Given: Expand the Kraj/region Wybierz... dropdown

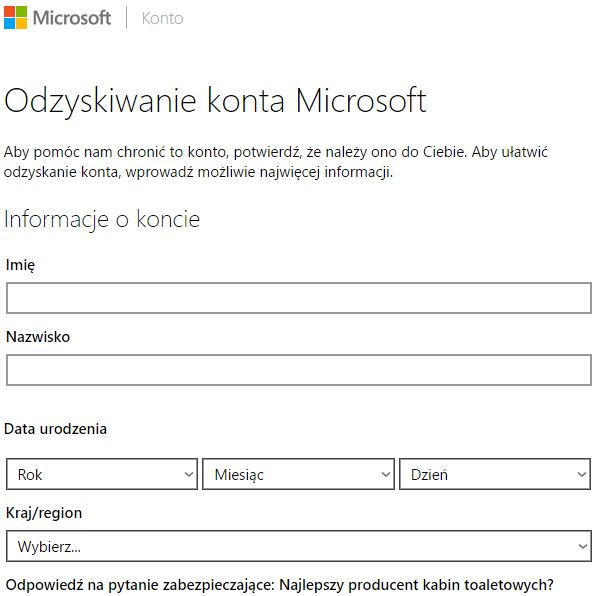Looking at the screenshot, I should pyautogui.click(x=299, y=546).
